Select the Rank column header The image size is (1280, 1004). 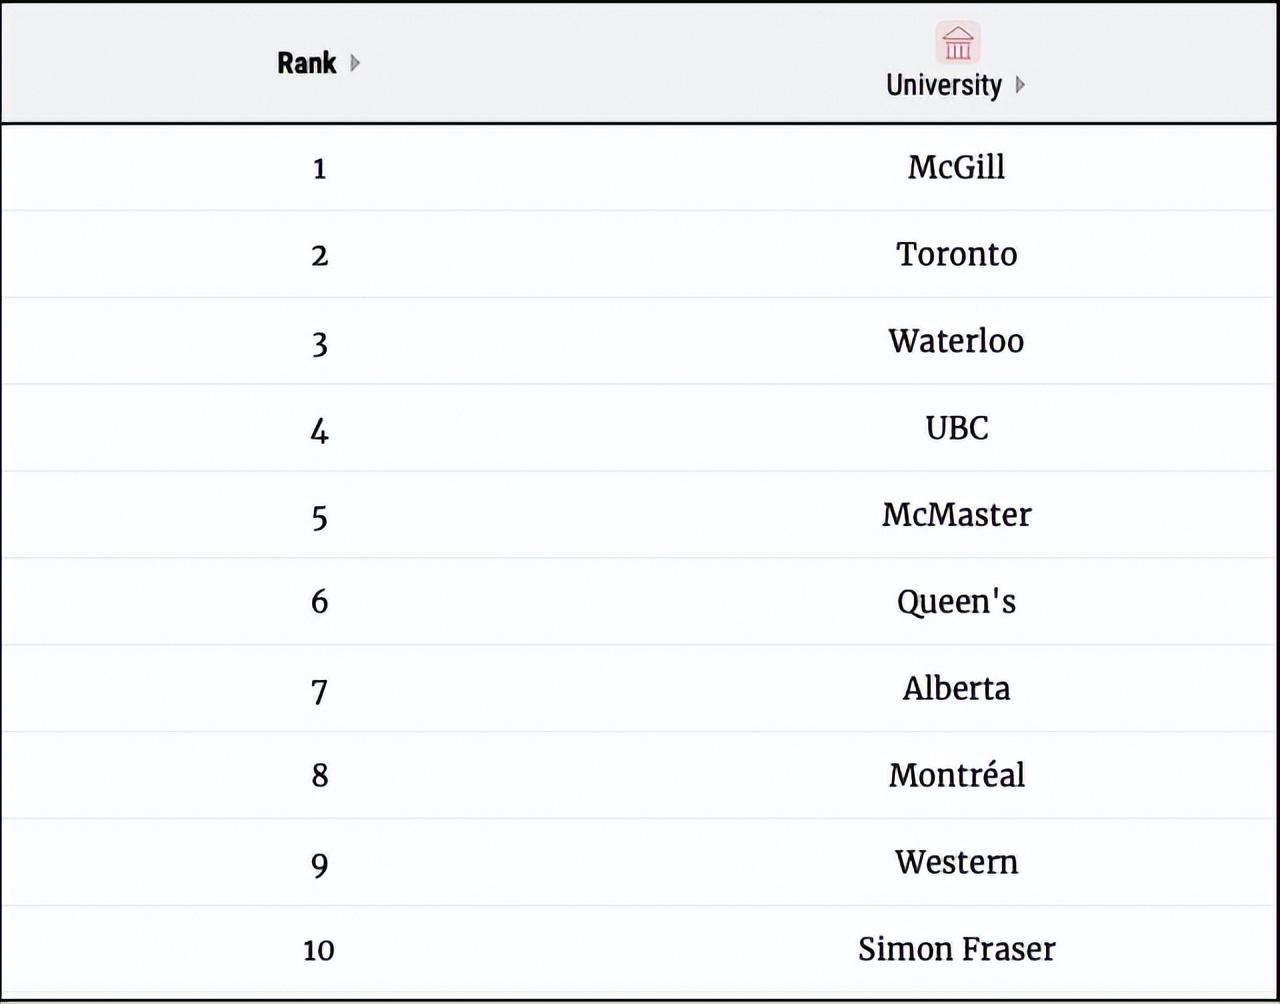tap(307, 63)
